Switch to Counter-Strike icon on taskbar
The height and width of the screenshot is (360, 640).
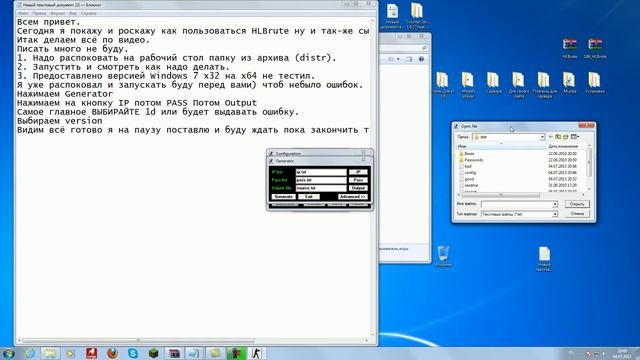pyautogui.click(x=256, y=353)
